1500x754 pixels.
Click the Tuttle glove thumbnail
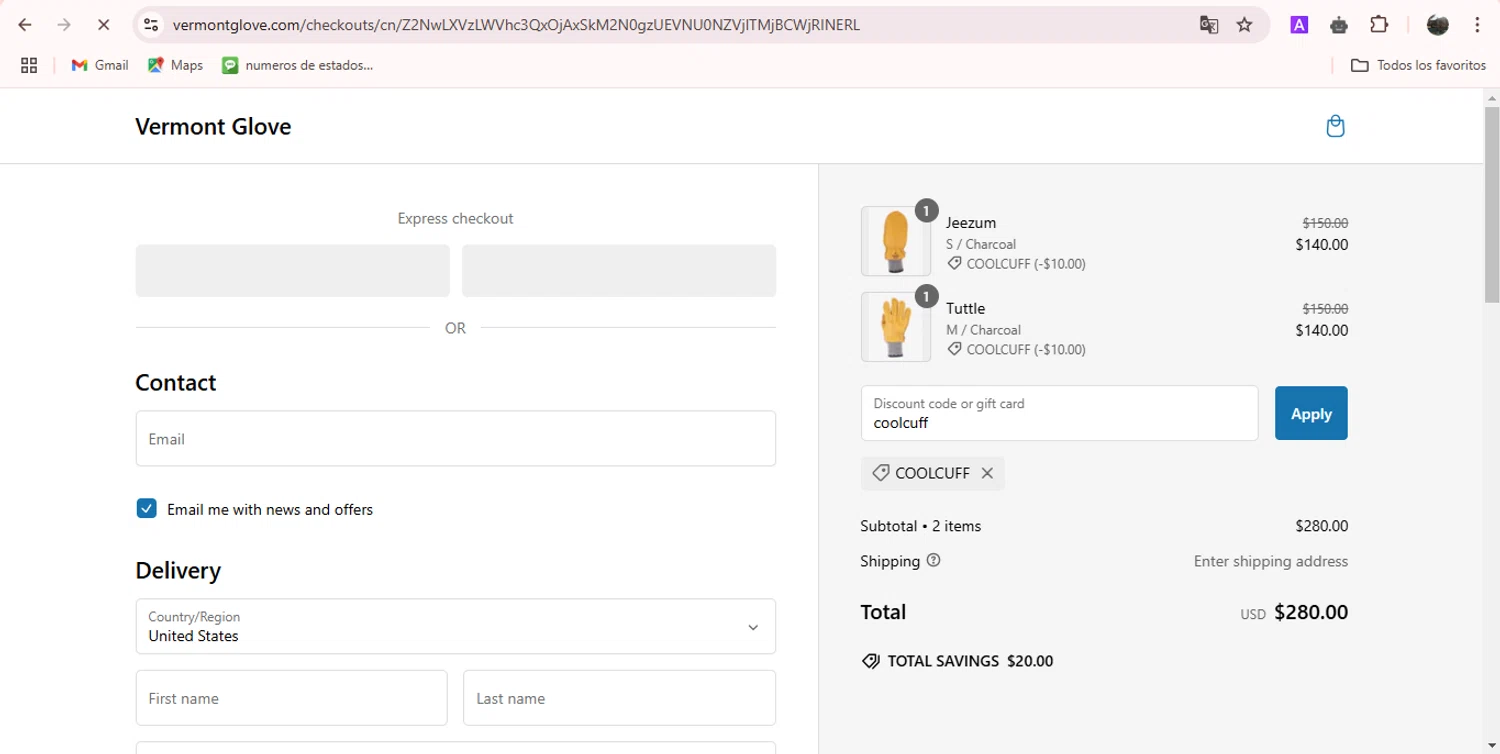point(895,327)
